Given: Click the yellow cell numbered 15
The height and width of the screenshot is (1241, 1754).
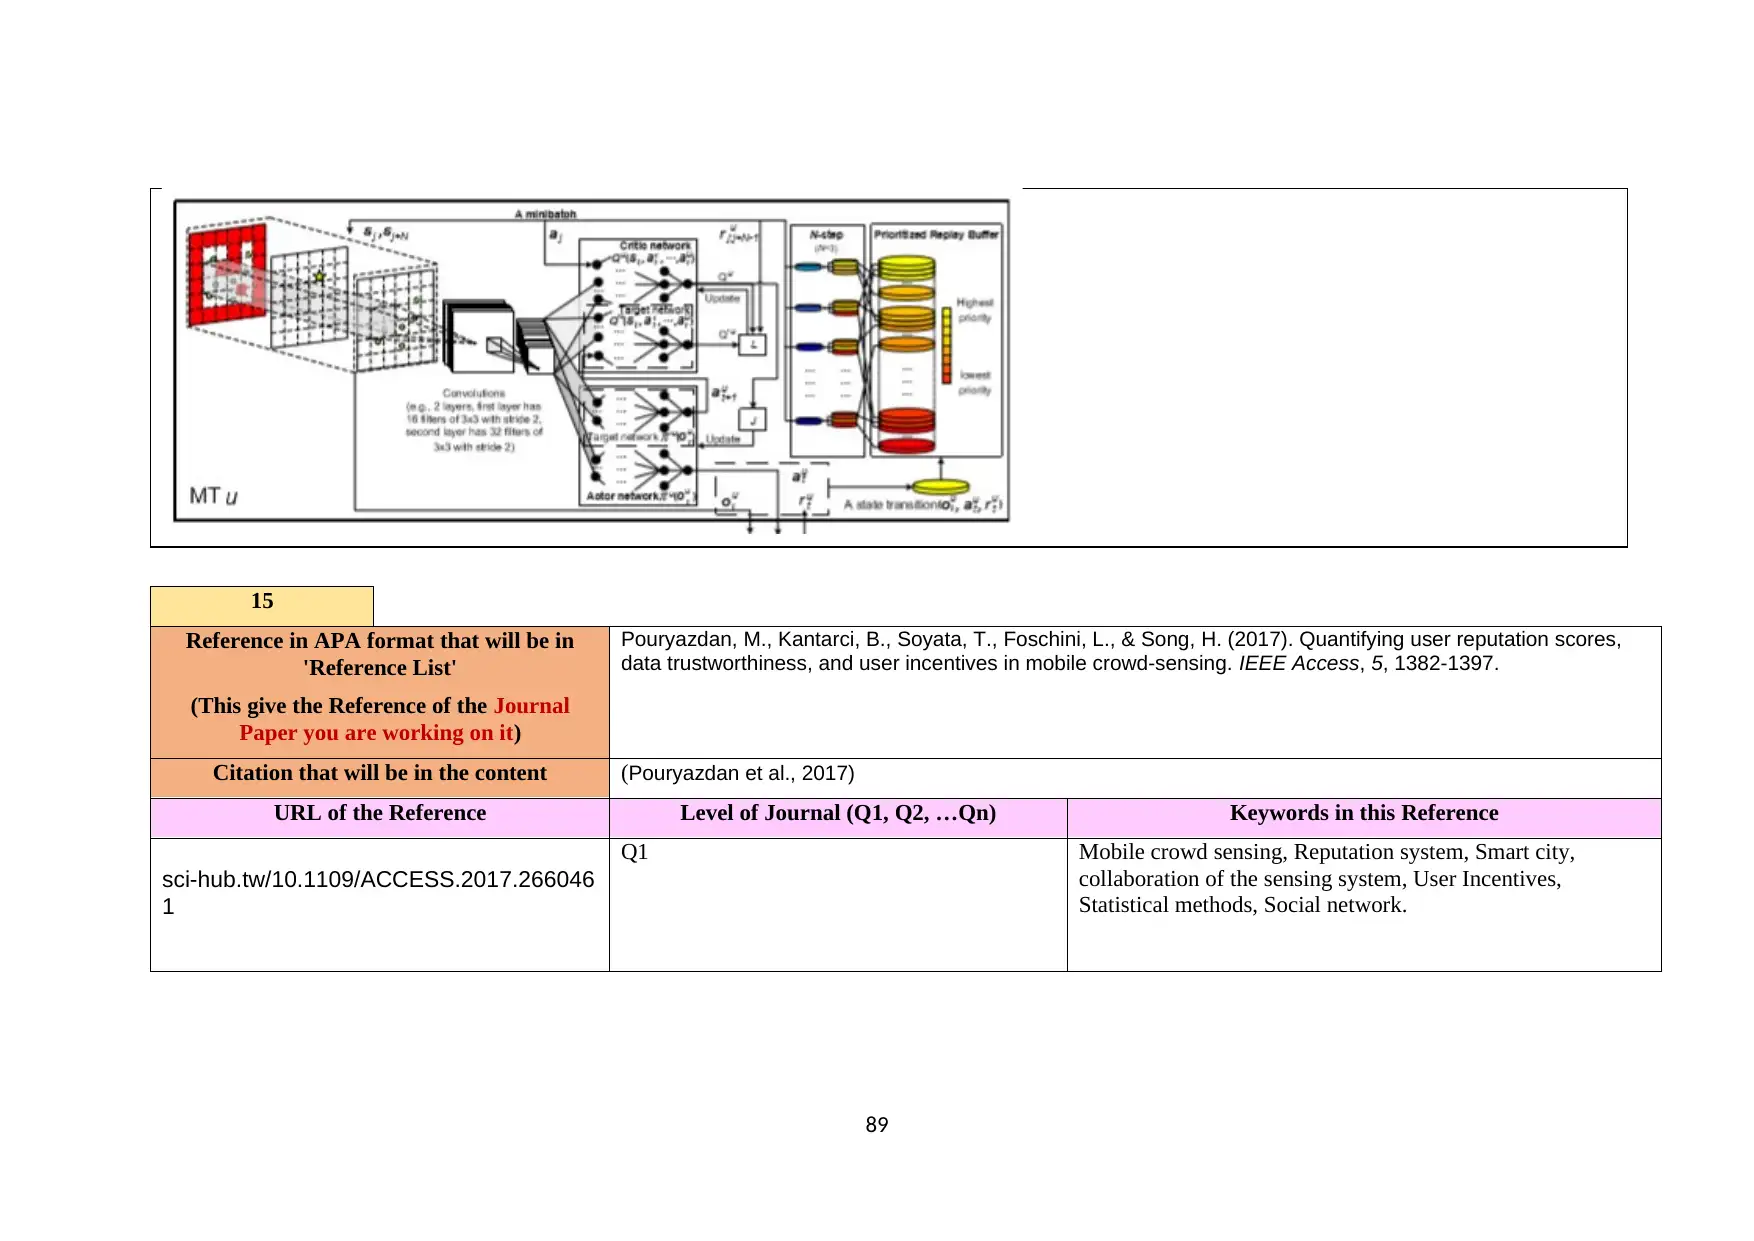Looking at the screenshot, I should 262,606.
